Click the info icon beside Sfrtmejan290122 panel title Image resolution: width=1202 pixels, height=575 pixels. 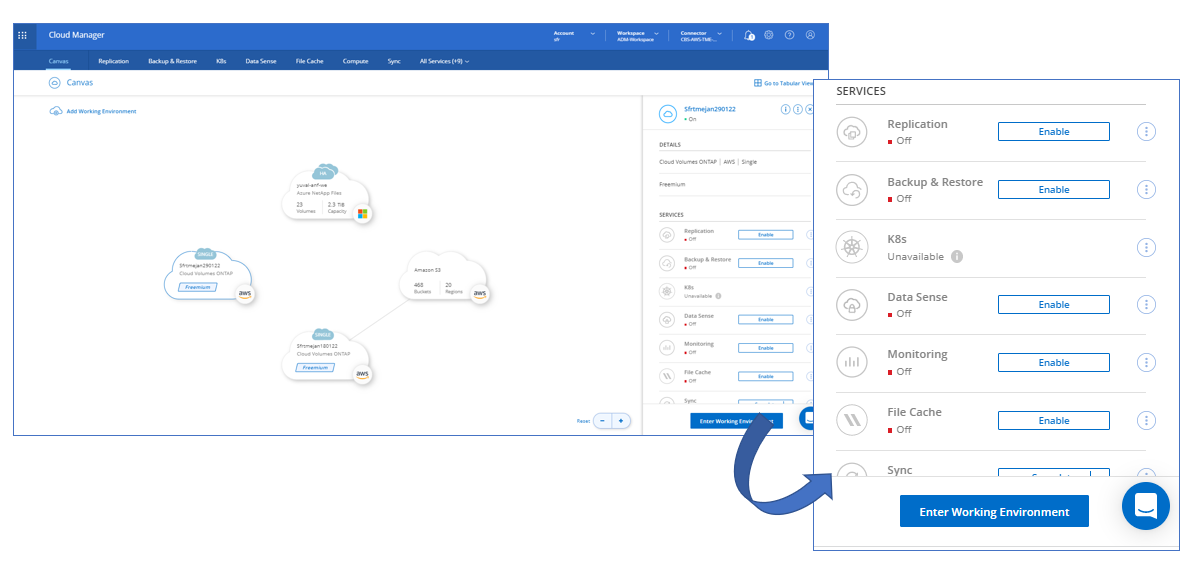tap(785, 109)
